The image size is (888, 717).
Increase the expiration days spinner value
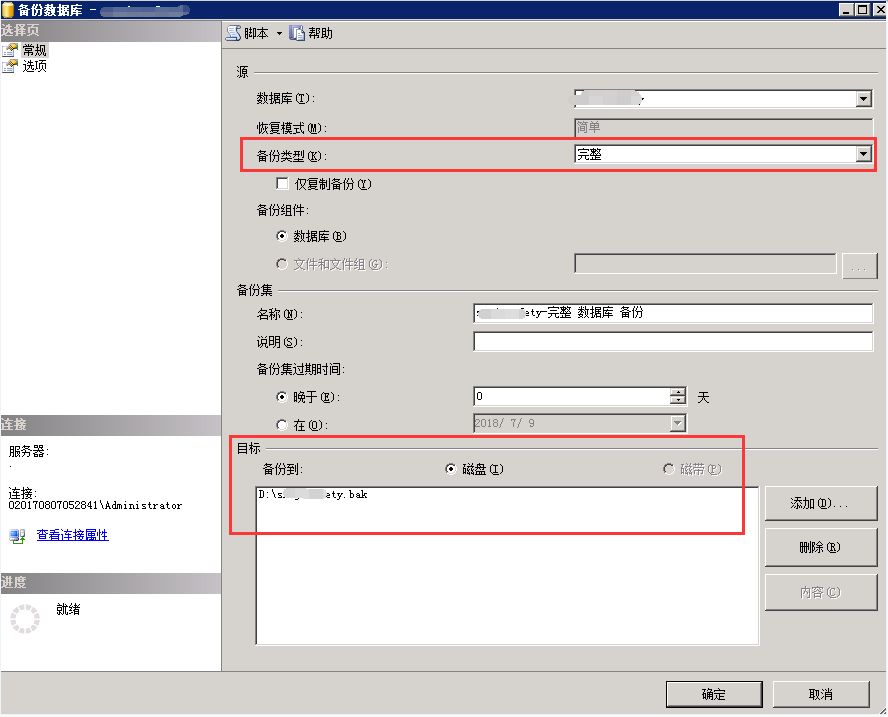pos(679,392)
